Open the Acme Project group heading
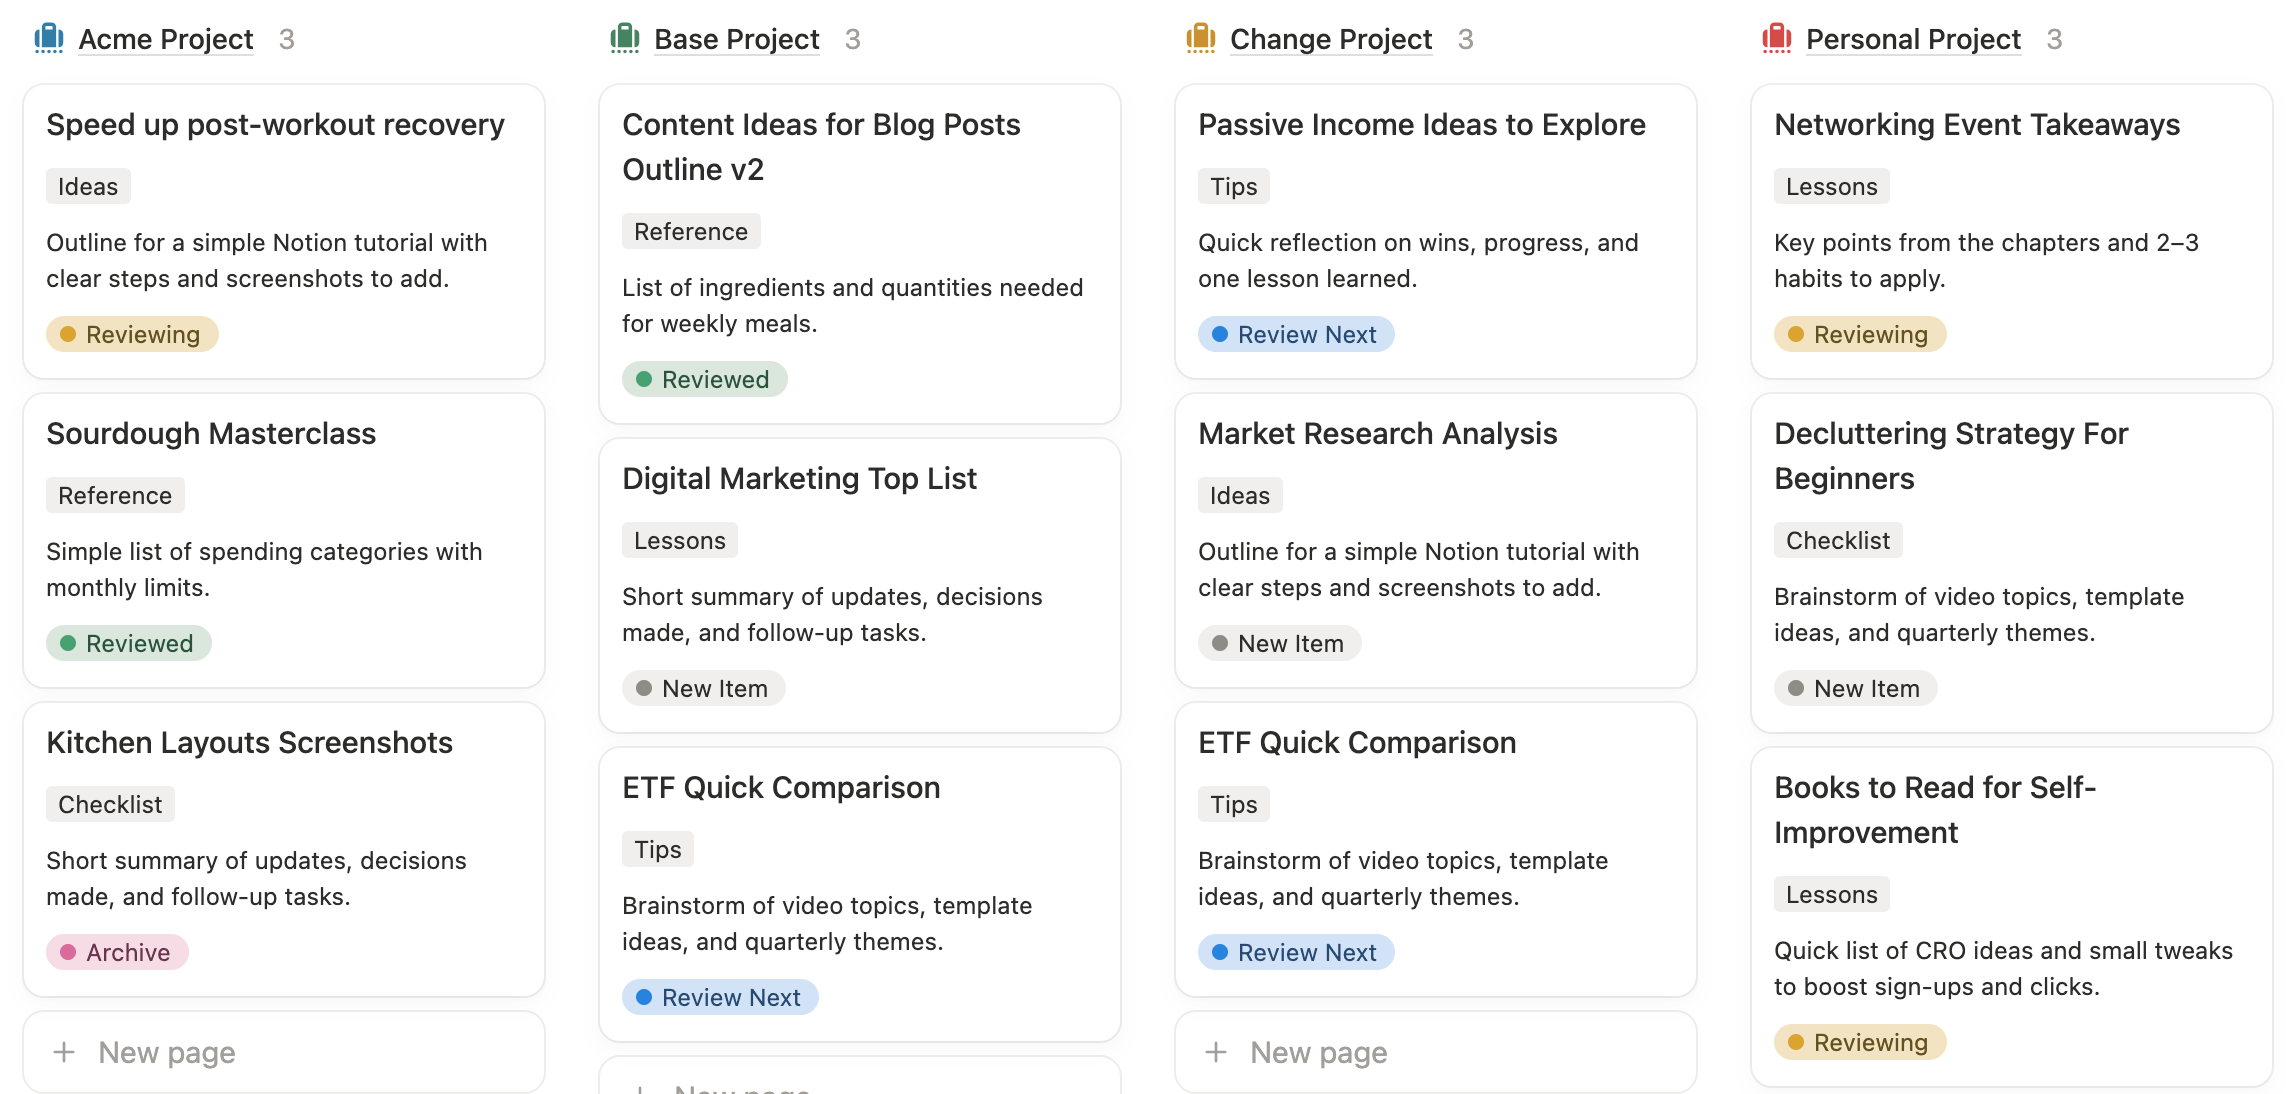 tap(166, 39)
